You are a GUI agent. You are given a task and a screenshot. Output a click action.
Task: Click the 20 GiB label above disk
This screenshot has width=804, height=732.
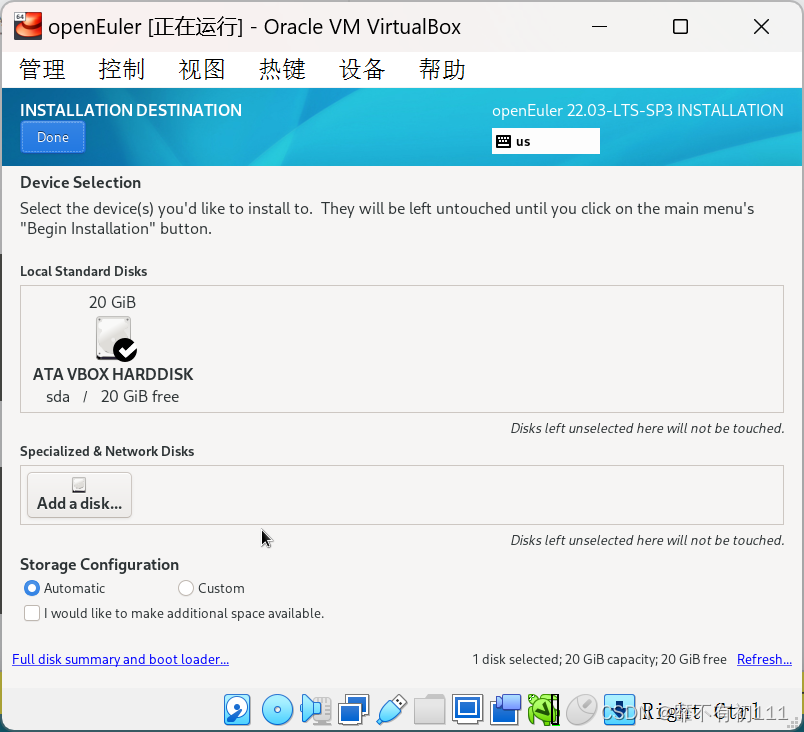(112, 302)
